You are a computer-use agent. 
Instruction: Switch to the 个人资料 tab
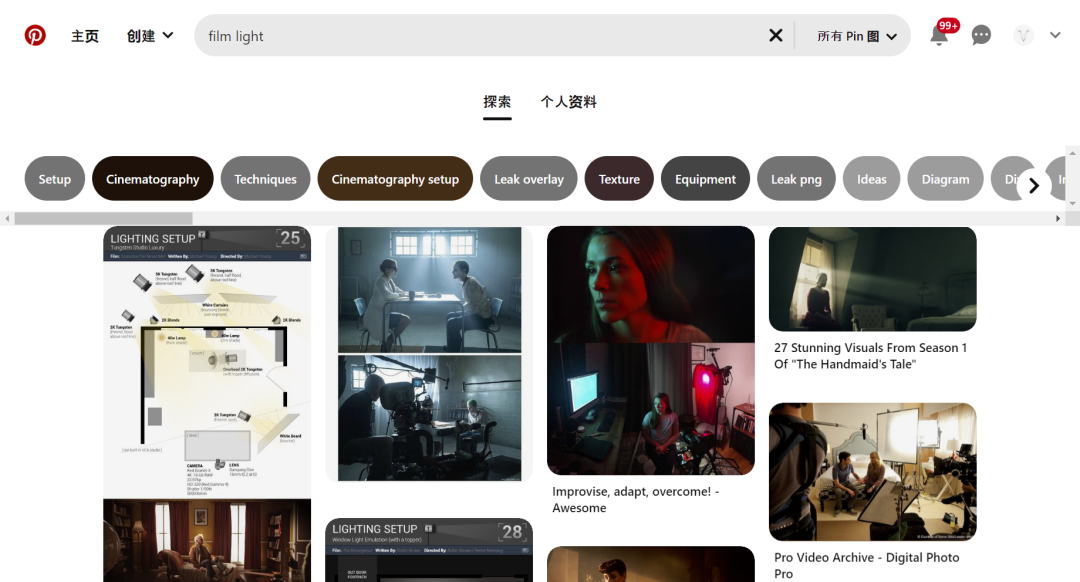point(568,102)
